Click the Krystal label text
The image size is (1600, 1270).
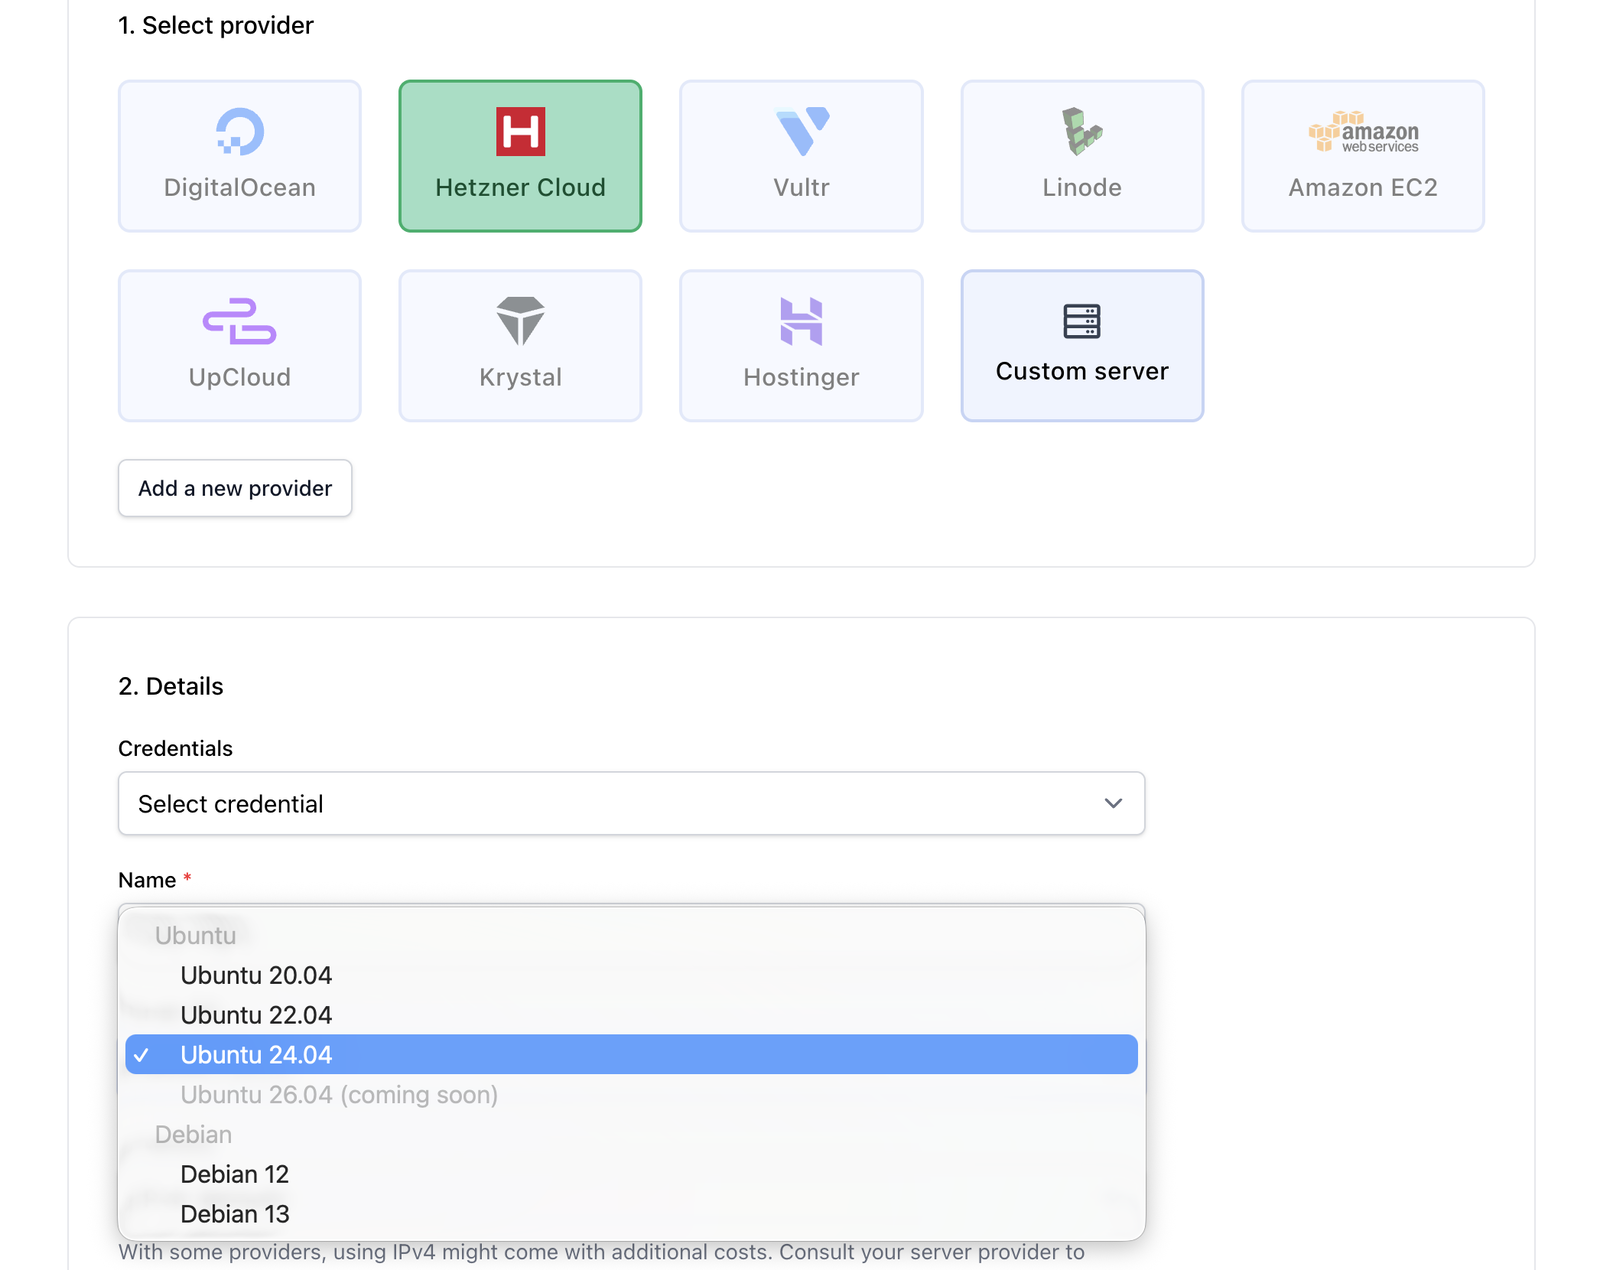point(520,377)
